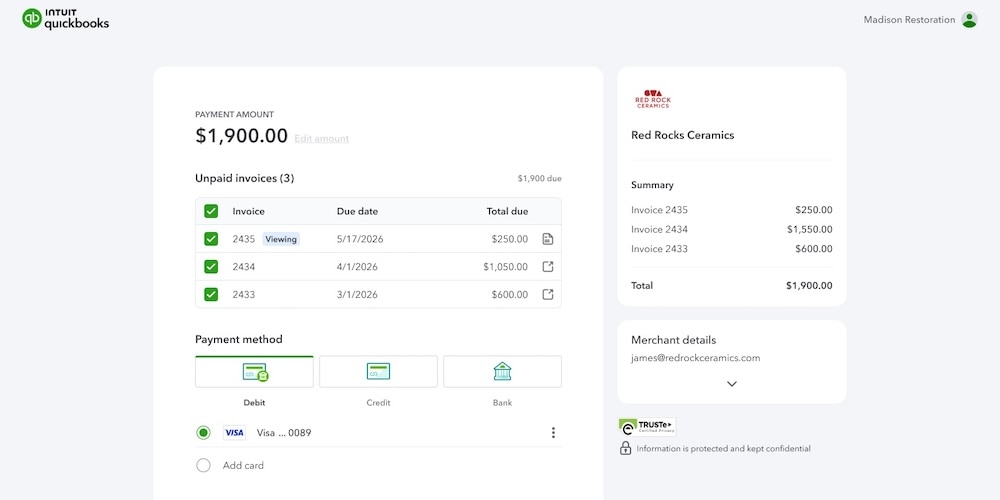View document icon for invoice 2435
Image resolution: width=1000 pixels, height=500 pixels.
(x=548, y=239)
